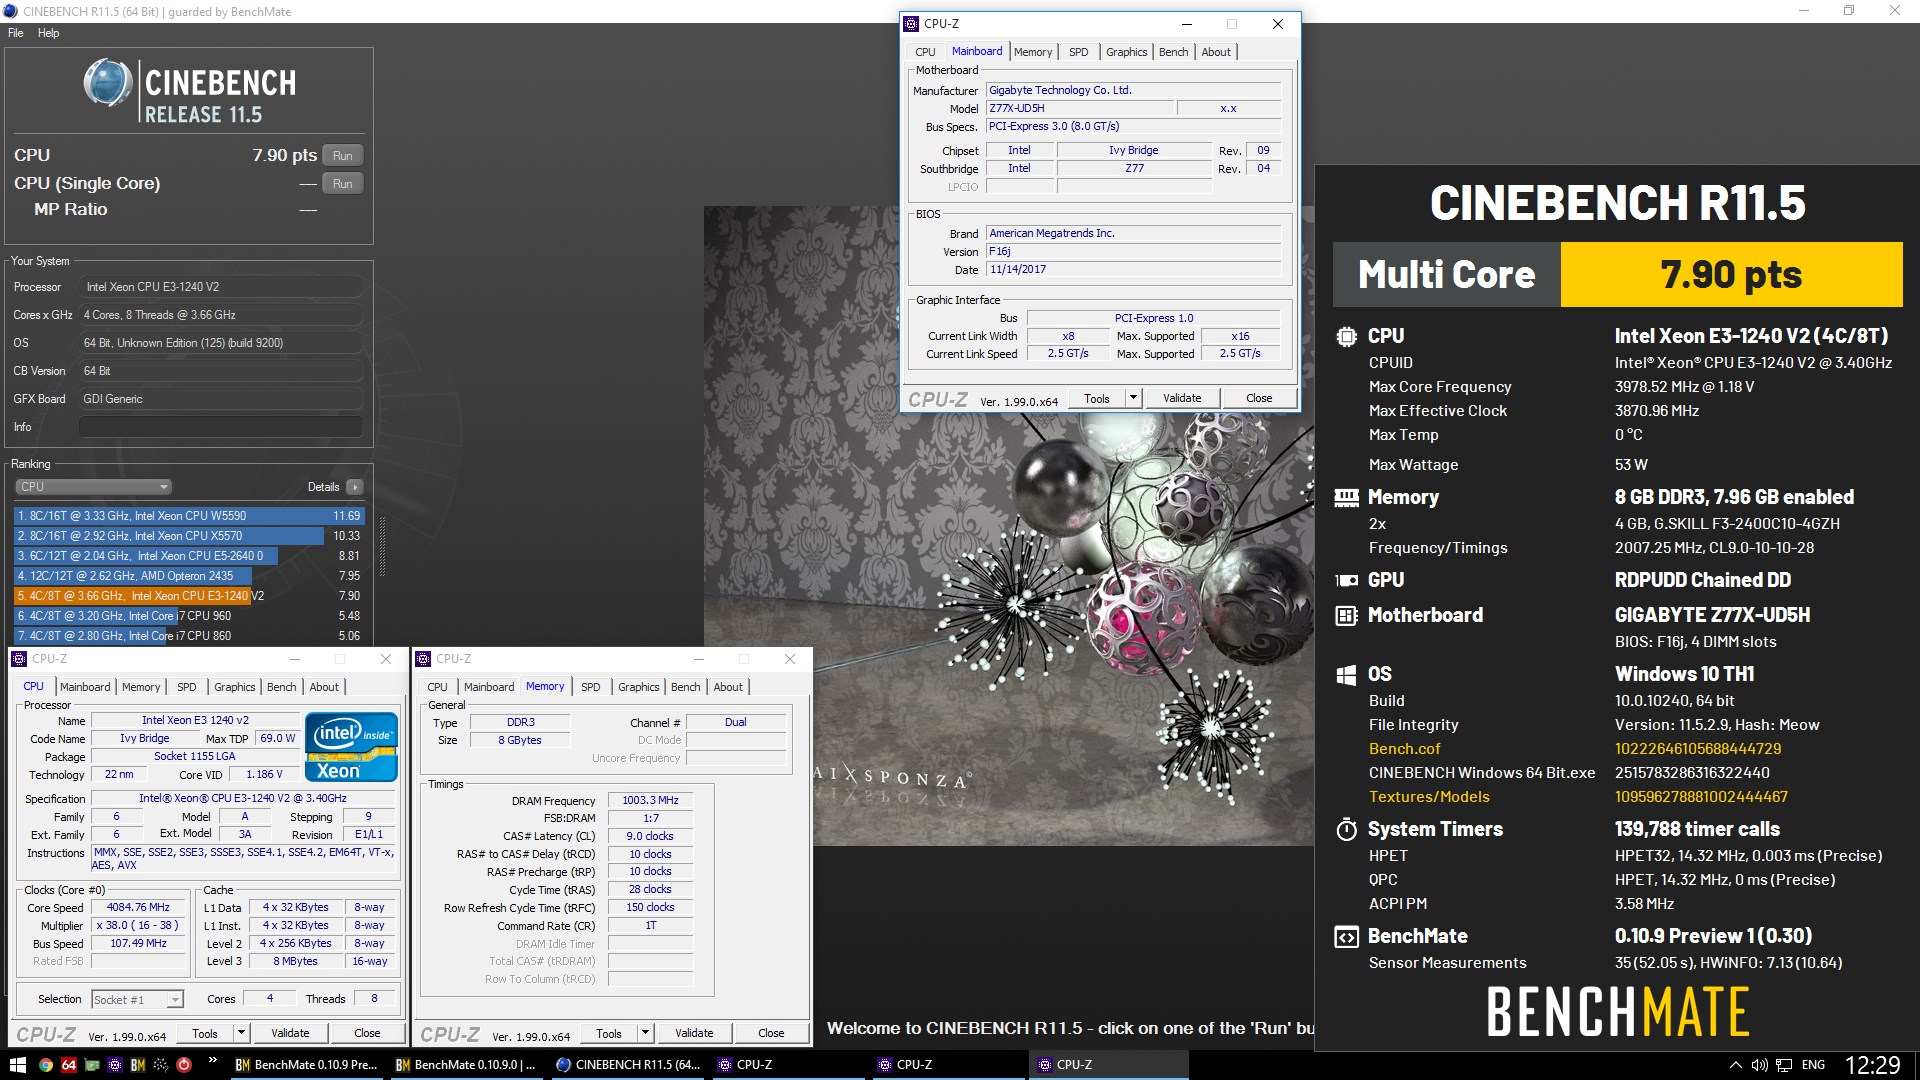Click the pinned BenchMate quick launch icon
The image size is (1920, 1080).
click(138, 1065)
